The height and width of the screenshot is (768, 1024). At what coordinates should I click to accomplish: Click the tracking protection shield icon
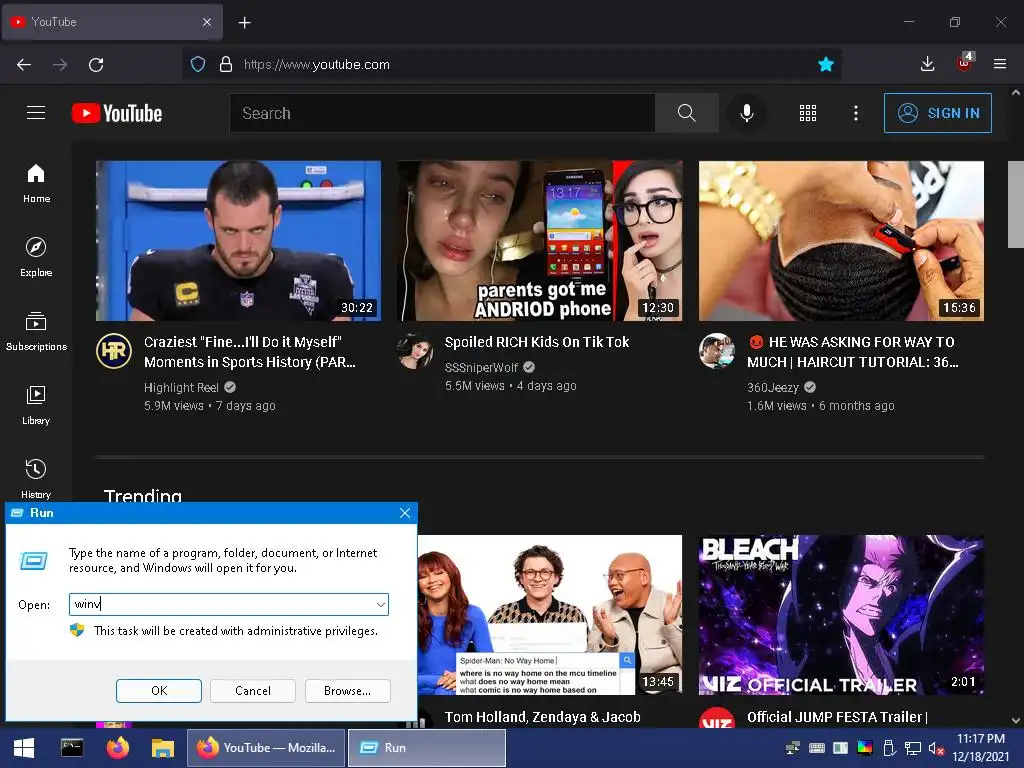point(198,64)
